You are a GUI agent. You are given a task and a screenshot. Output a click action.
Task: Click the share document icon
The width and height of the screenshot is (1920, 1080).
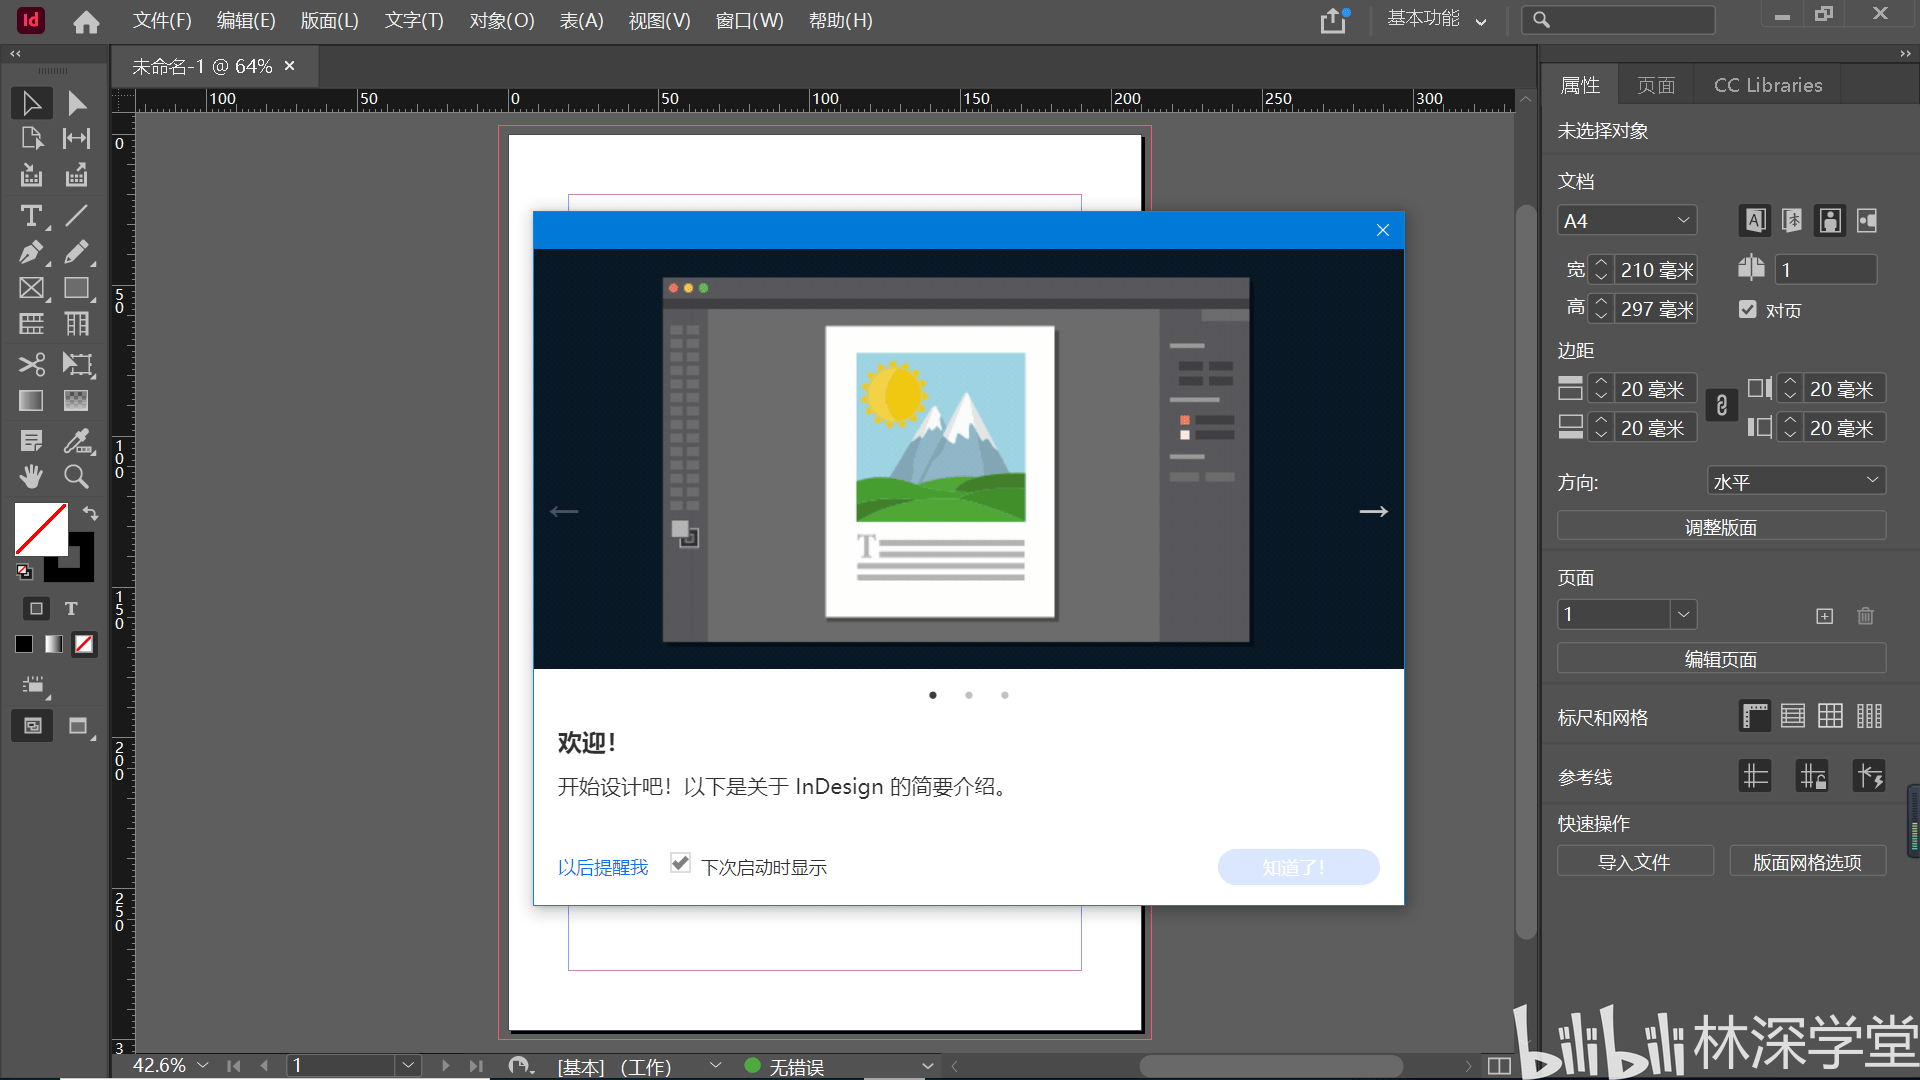point(1334,20)
